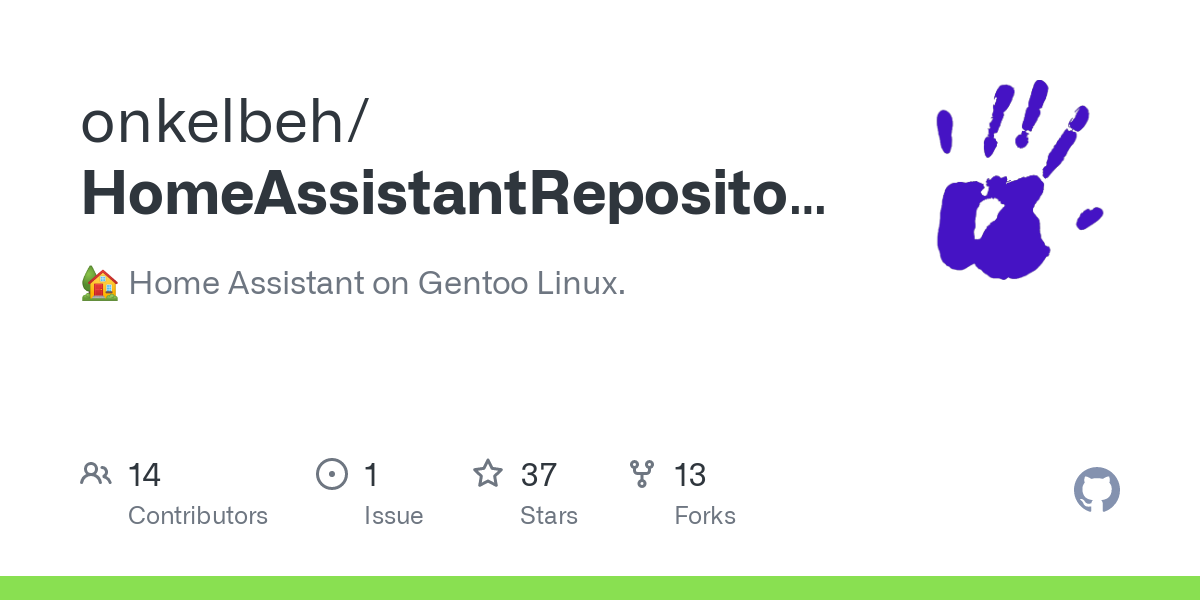The height and width of the screenshot is (600, 1200).
Task: Click the Issue circle icon
Action: 331,473
